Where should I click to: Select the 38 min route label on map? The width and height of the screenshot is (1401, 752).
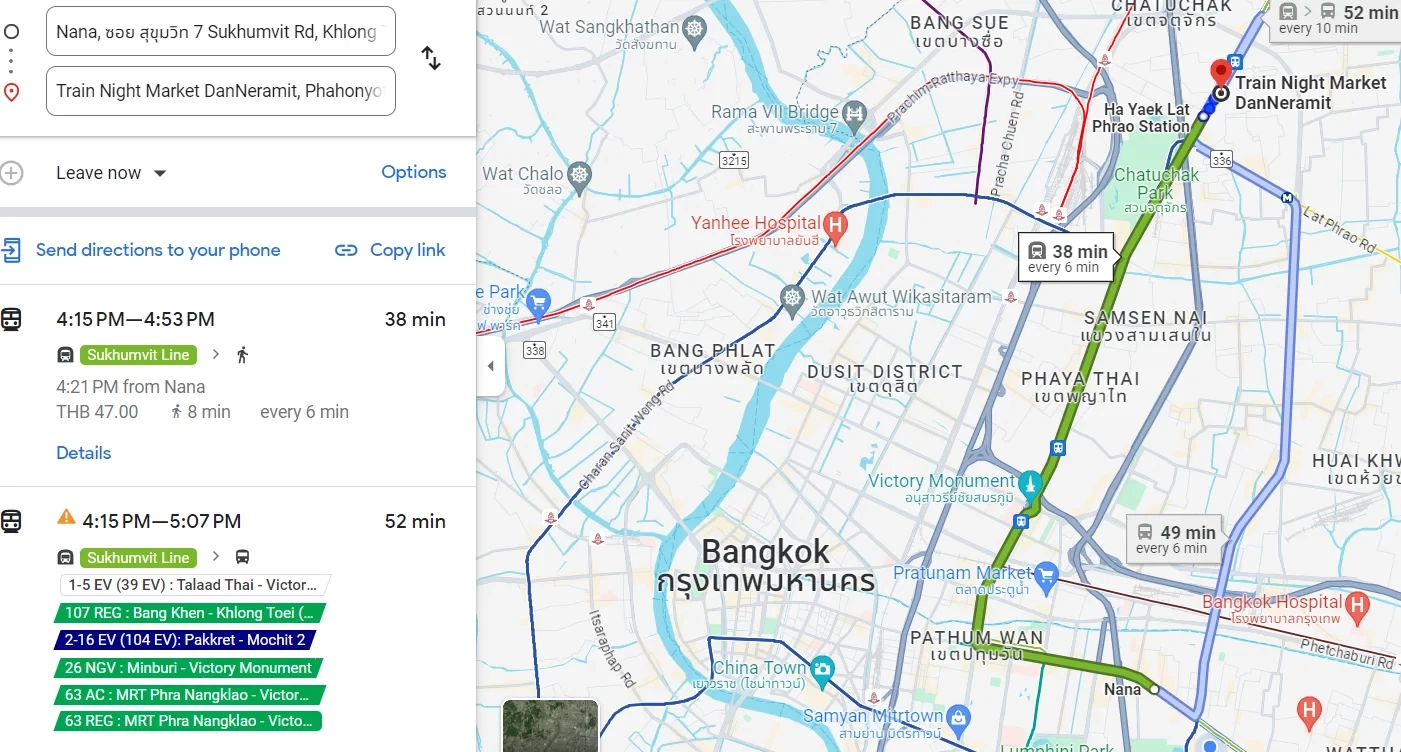pos(1068,259)
